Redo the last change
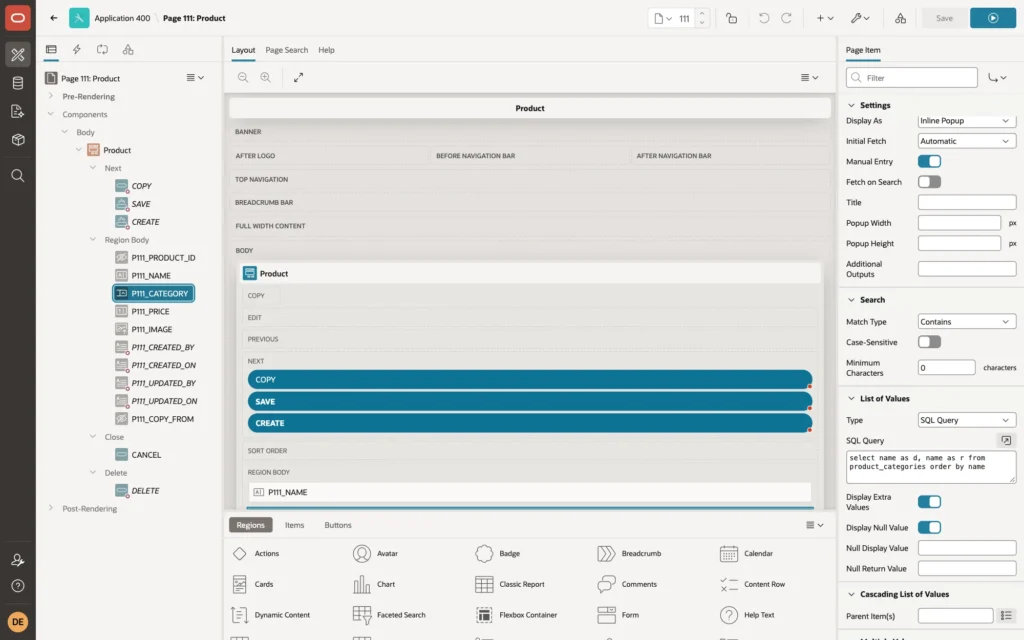This screenshot has width=1024, height=640. coord(786,18)
